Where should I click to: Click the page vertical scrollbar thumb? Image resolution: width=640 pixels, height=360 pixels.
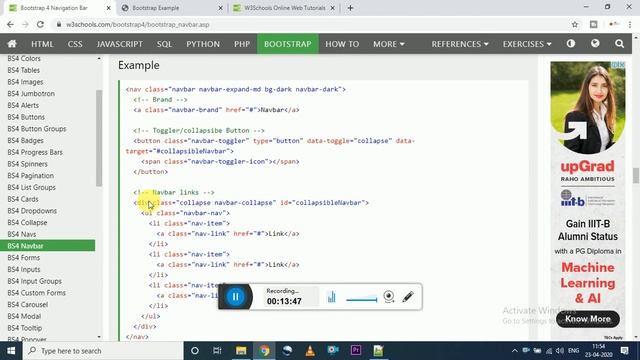tap(636, 176)
